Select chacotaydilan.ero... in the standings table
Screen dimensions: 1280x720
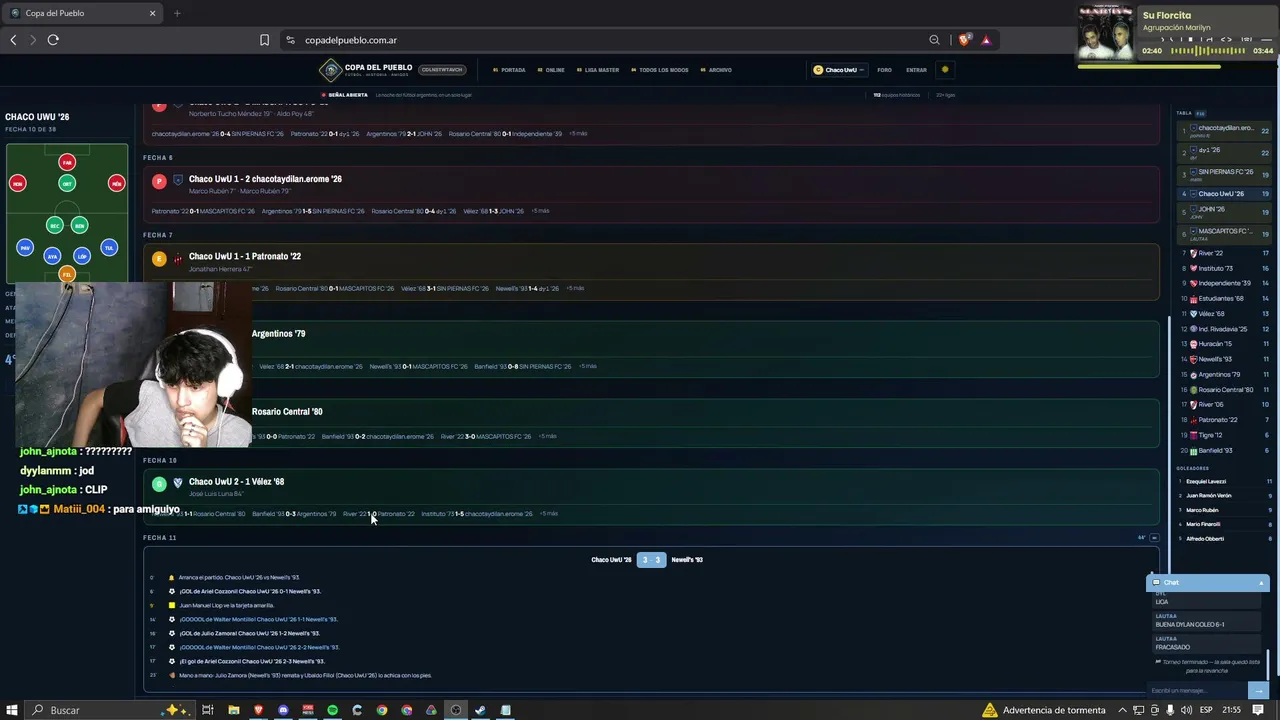1224,131
